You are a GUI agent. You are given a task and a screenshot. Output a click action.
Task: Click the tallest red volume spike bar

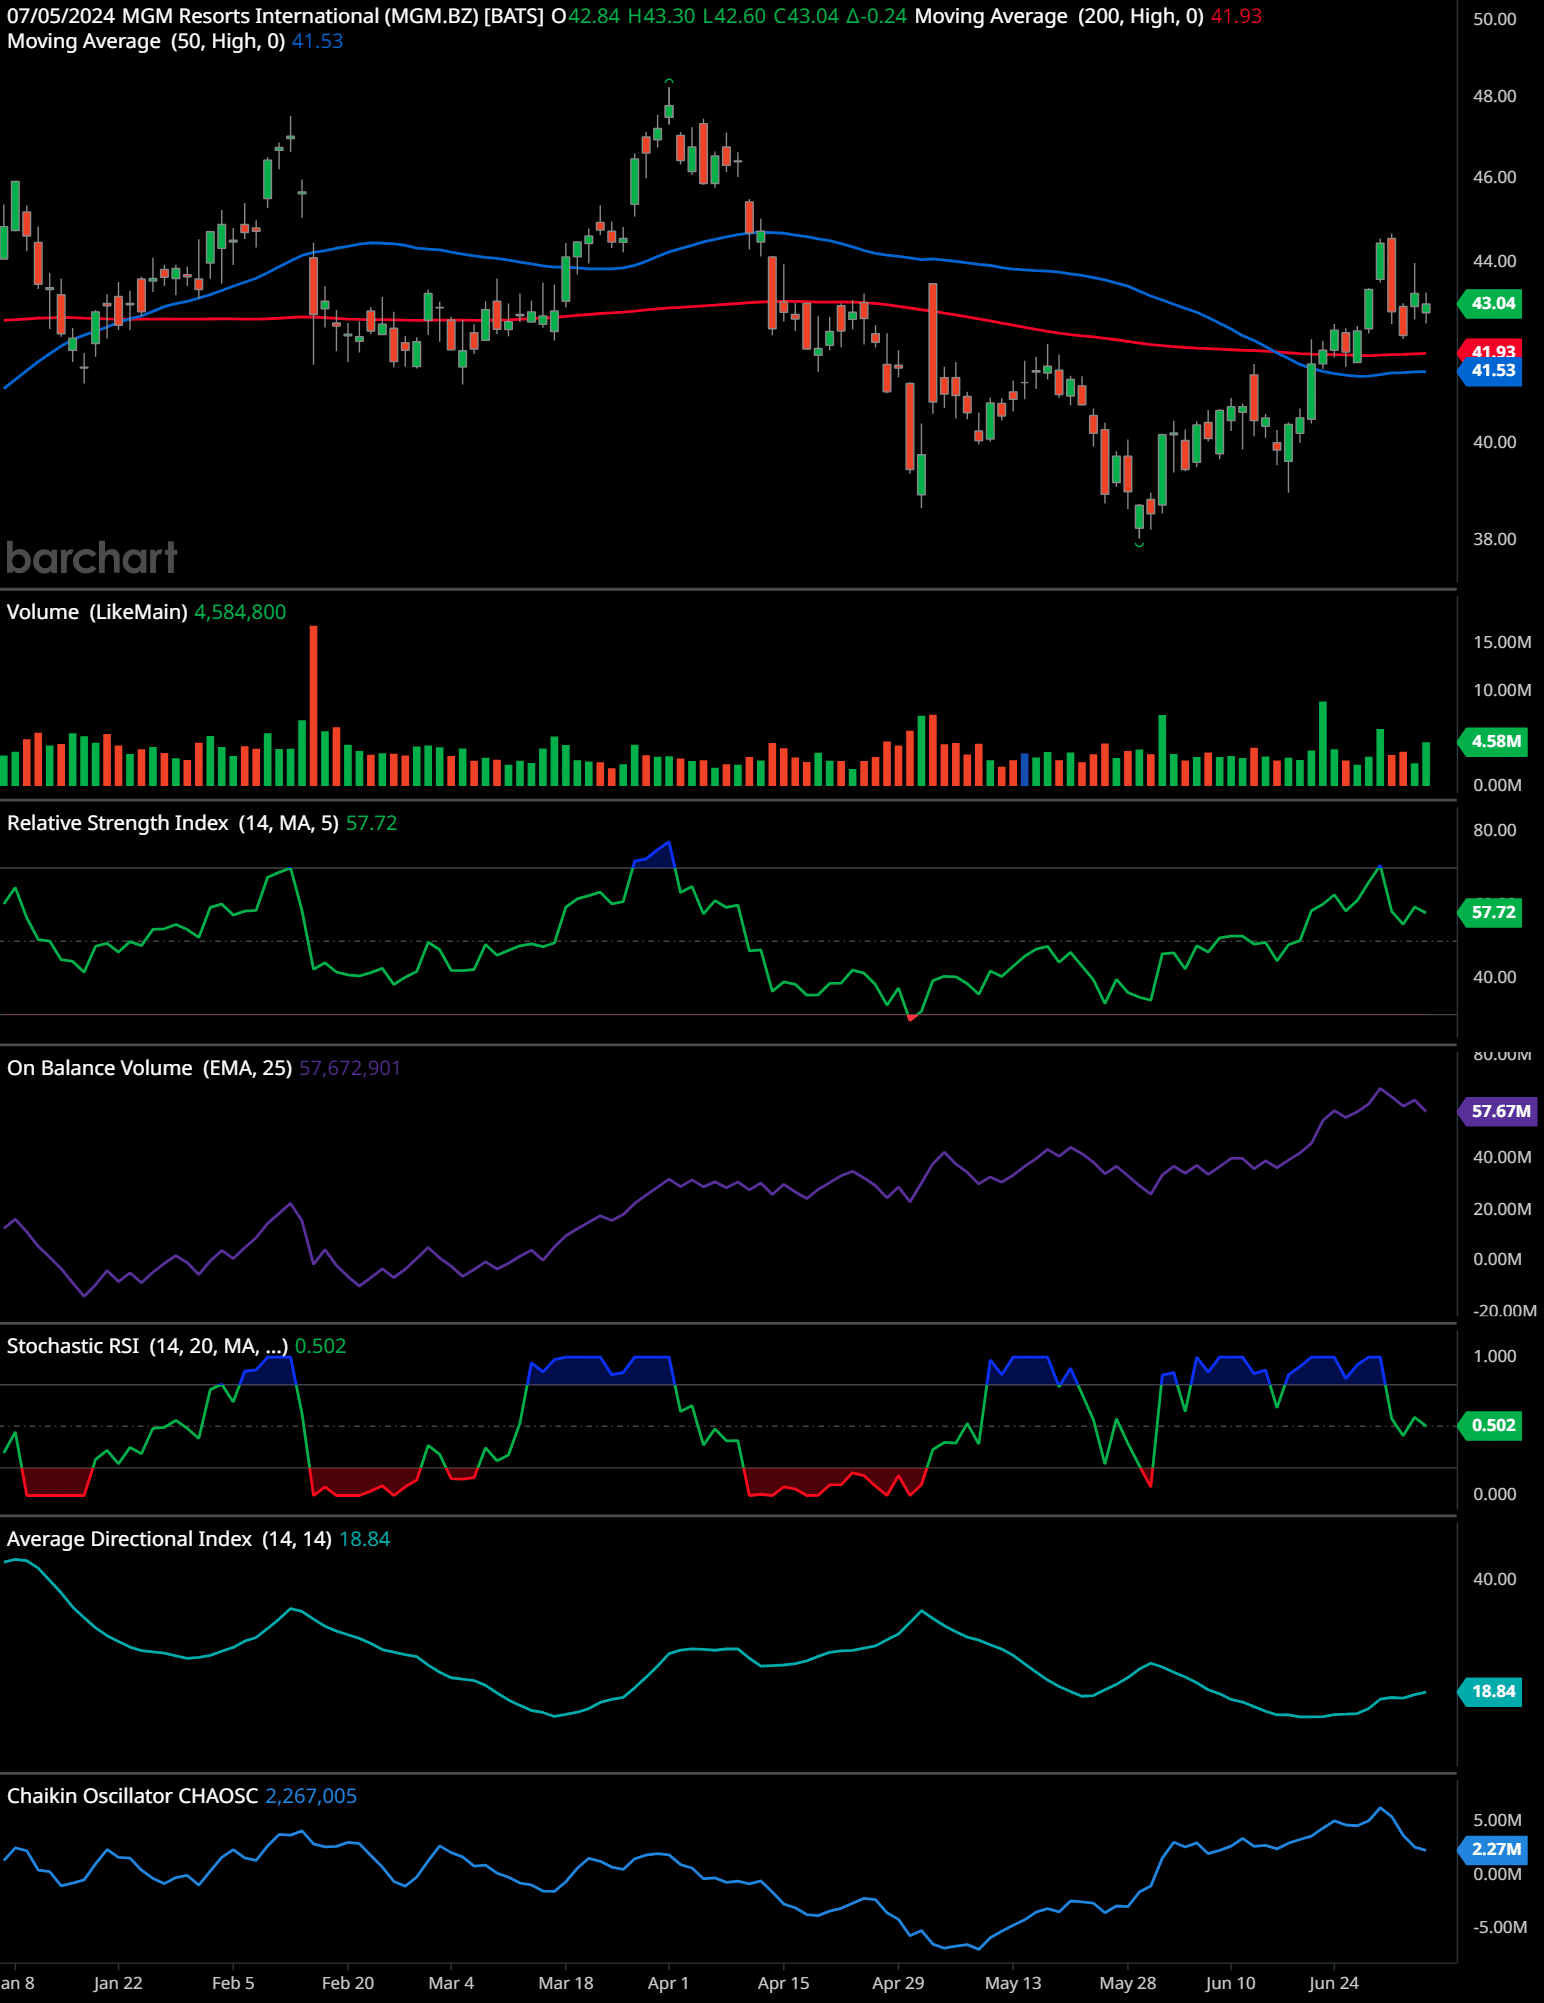pos(313,705)
